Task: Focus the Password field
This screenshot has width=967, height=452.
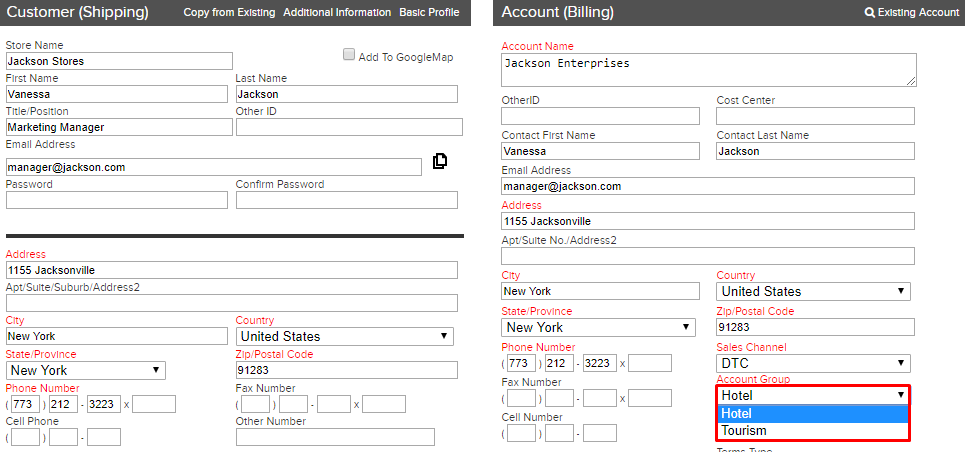Action: (117, 200)
